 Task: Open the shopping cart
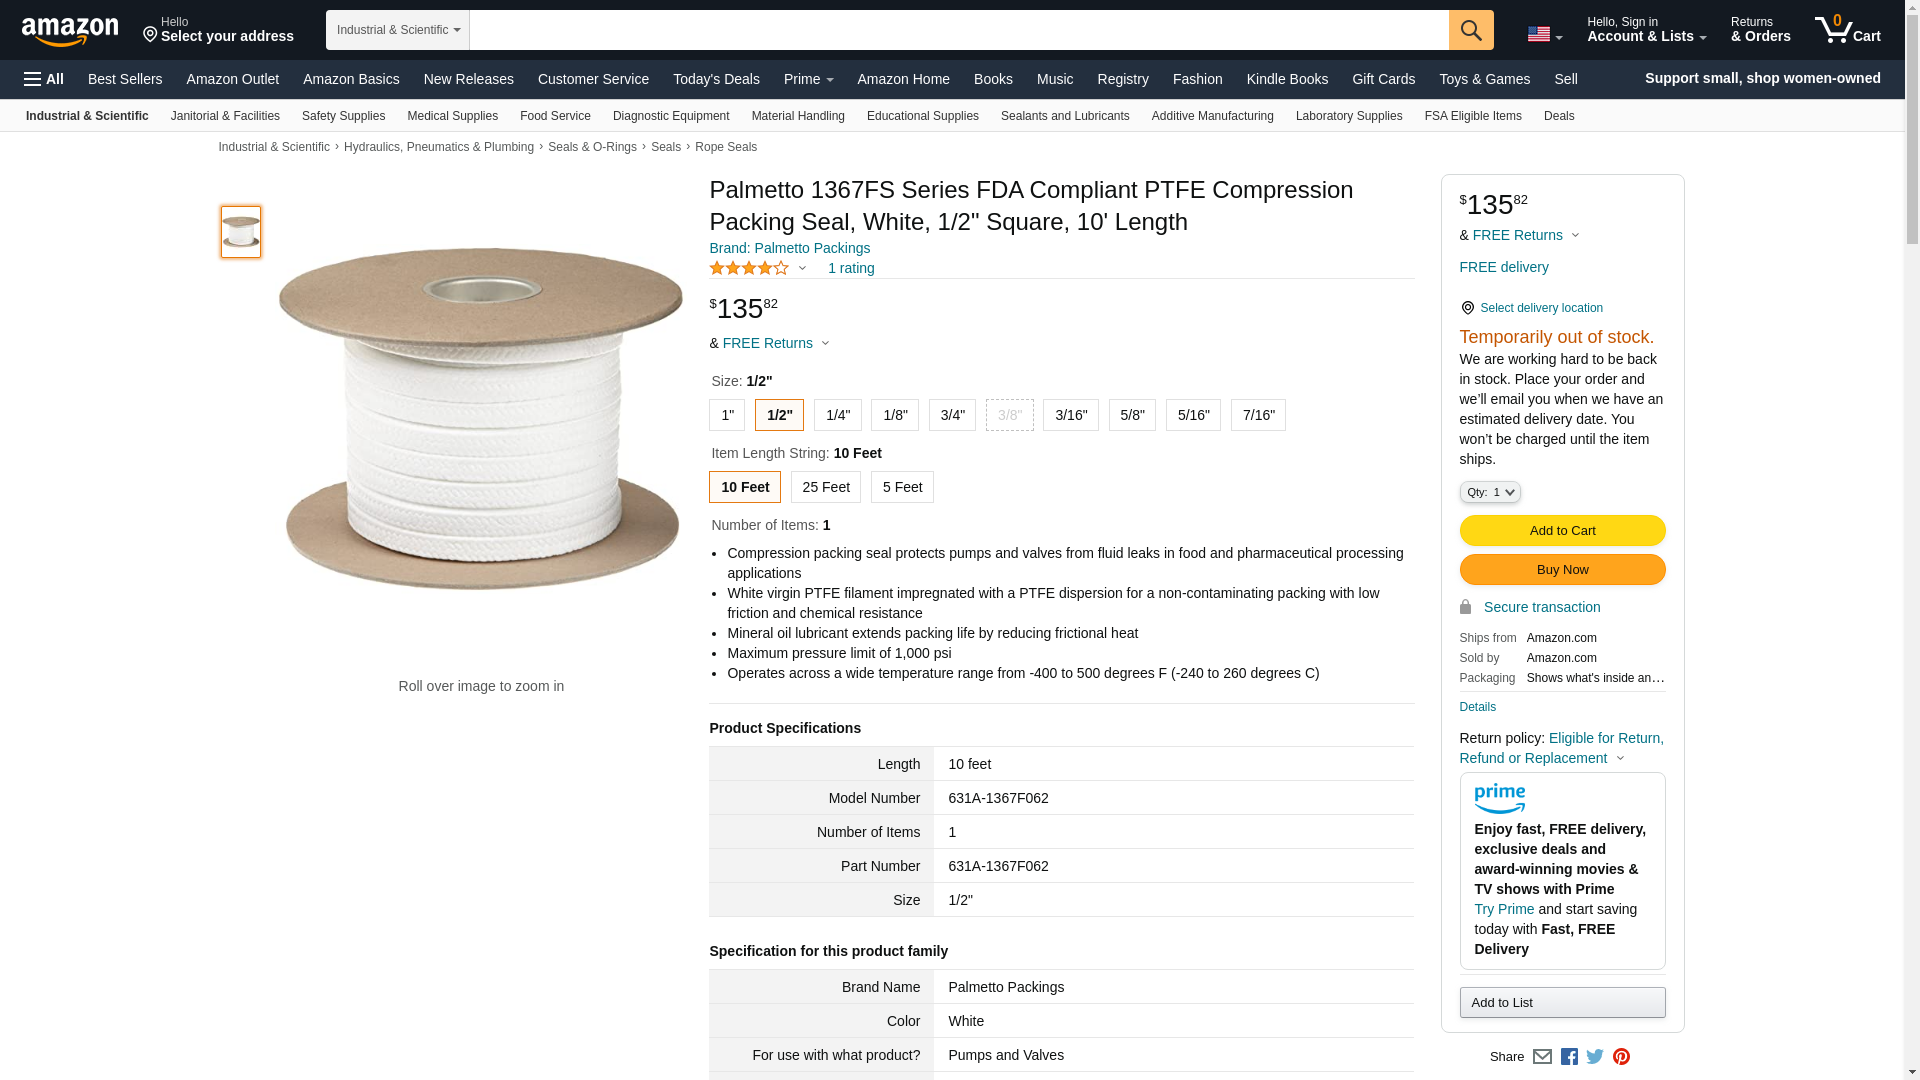tap(1848, 30)
